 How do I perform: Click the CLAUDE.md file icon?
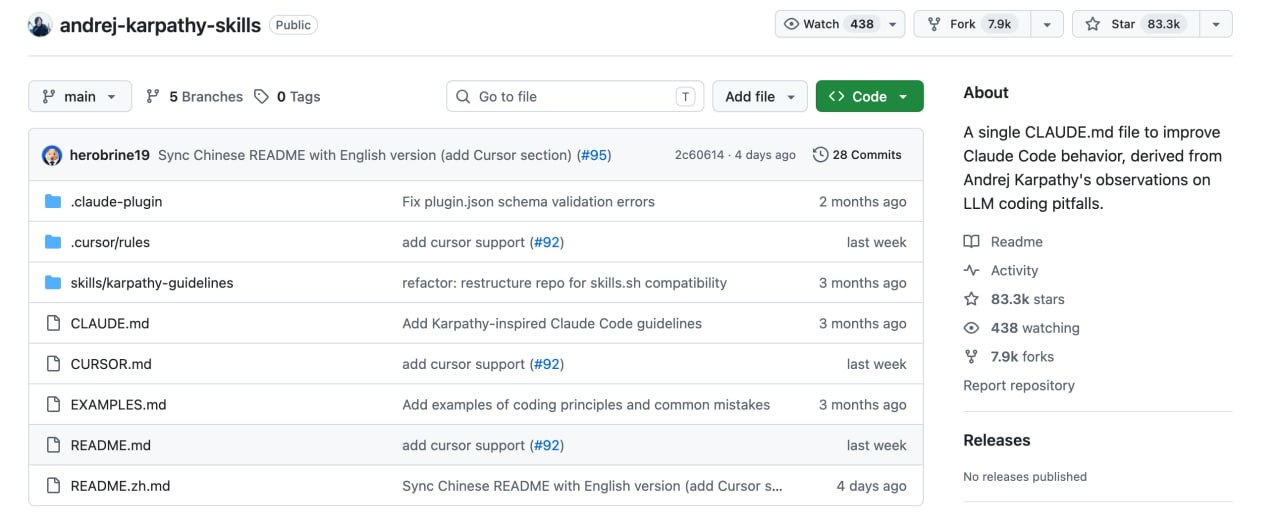tap(53, 323)
